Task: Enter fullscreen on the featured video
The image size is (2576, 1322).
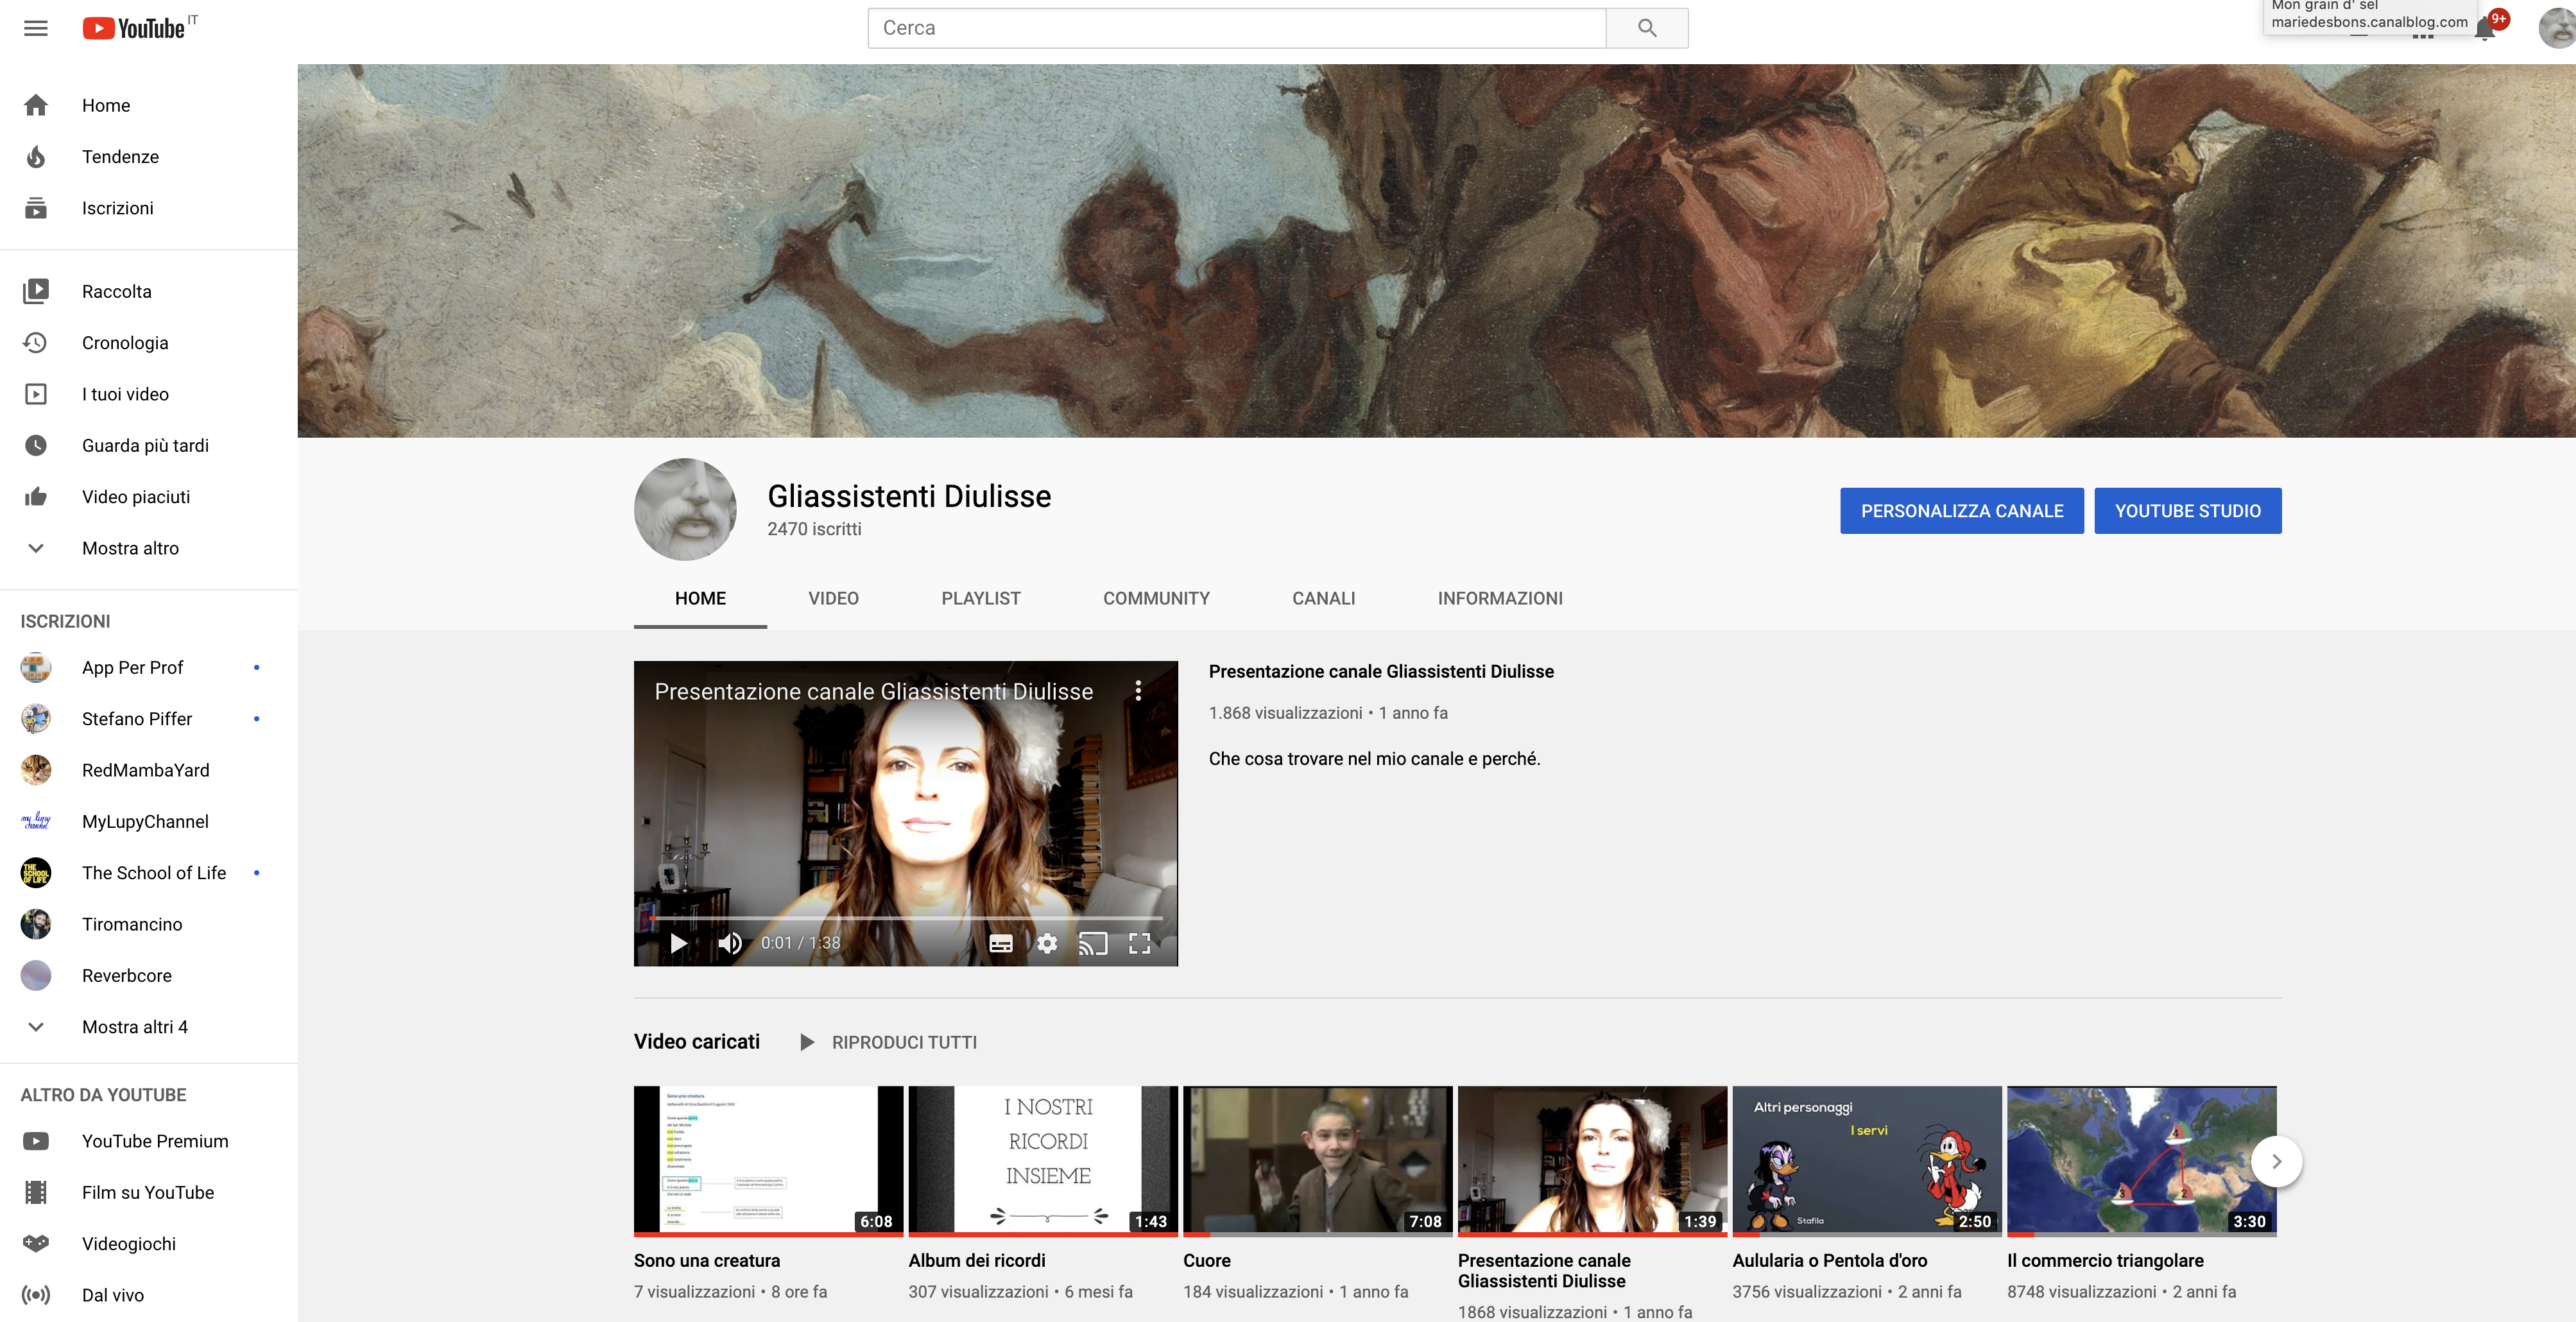Action: point(1139,943)
